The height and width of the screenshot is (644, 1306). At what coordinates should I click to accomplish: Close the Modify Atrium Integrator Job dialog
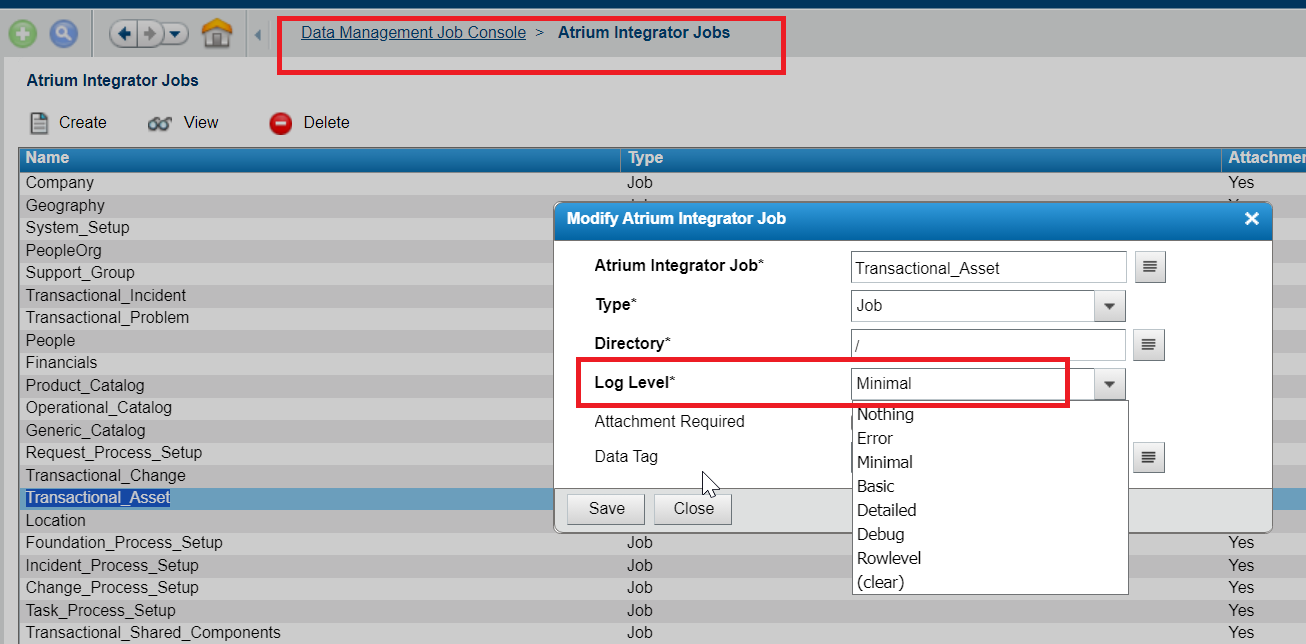click(x=1251, y=218)
